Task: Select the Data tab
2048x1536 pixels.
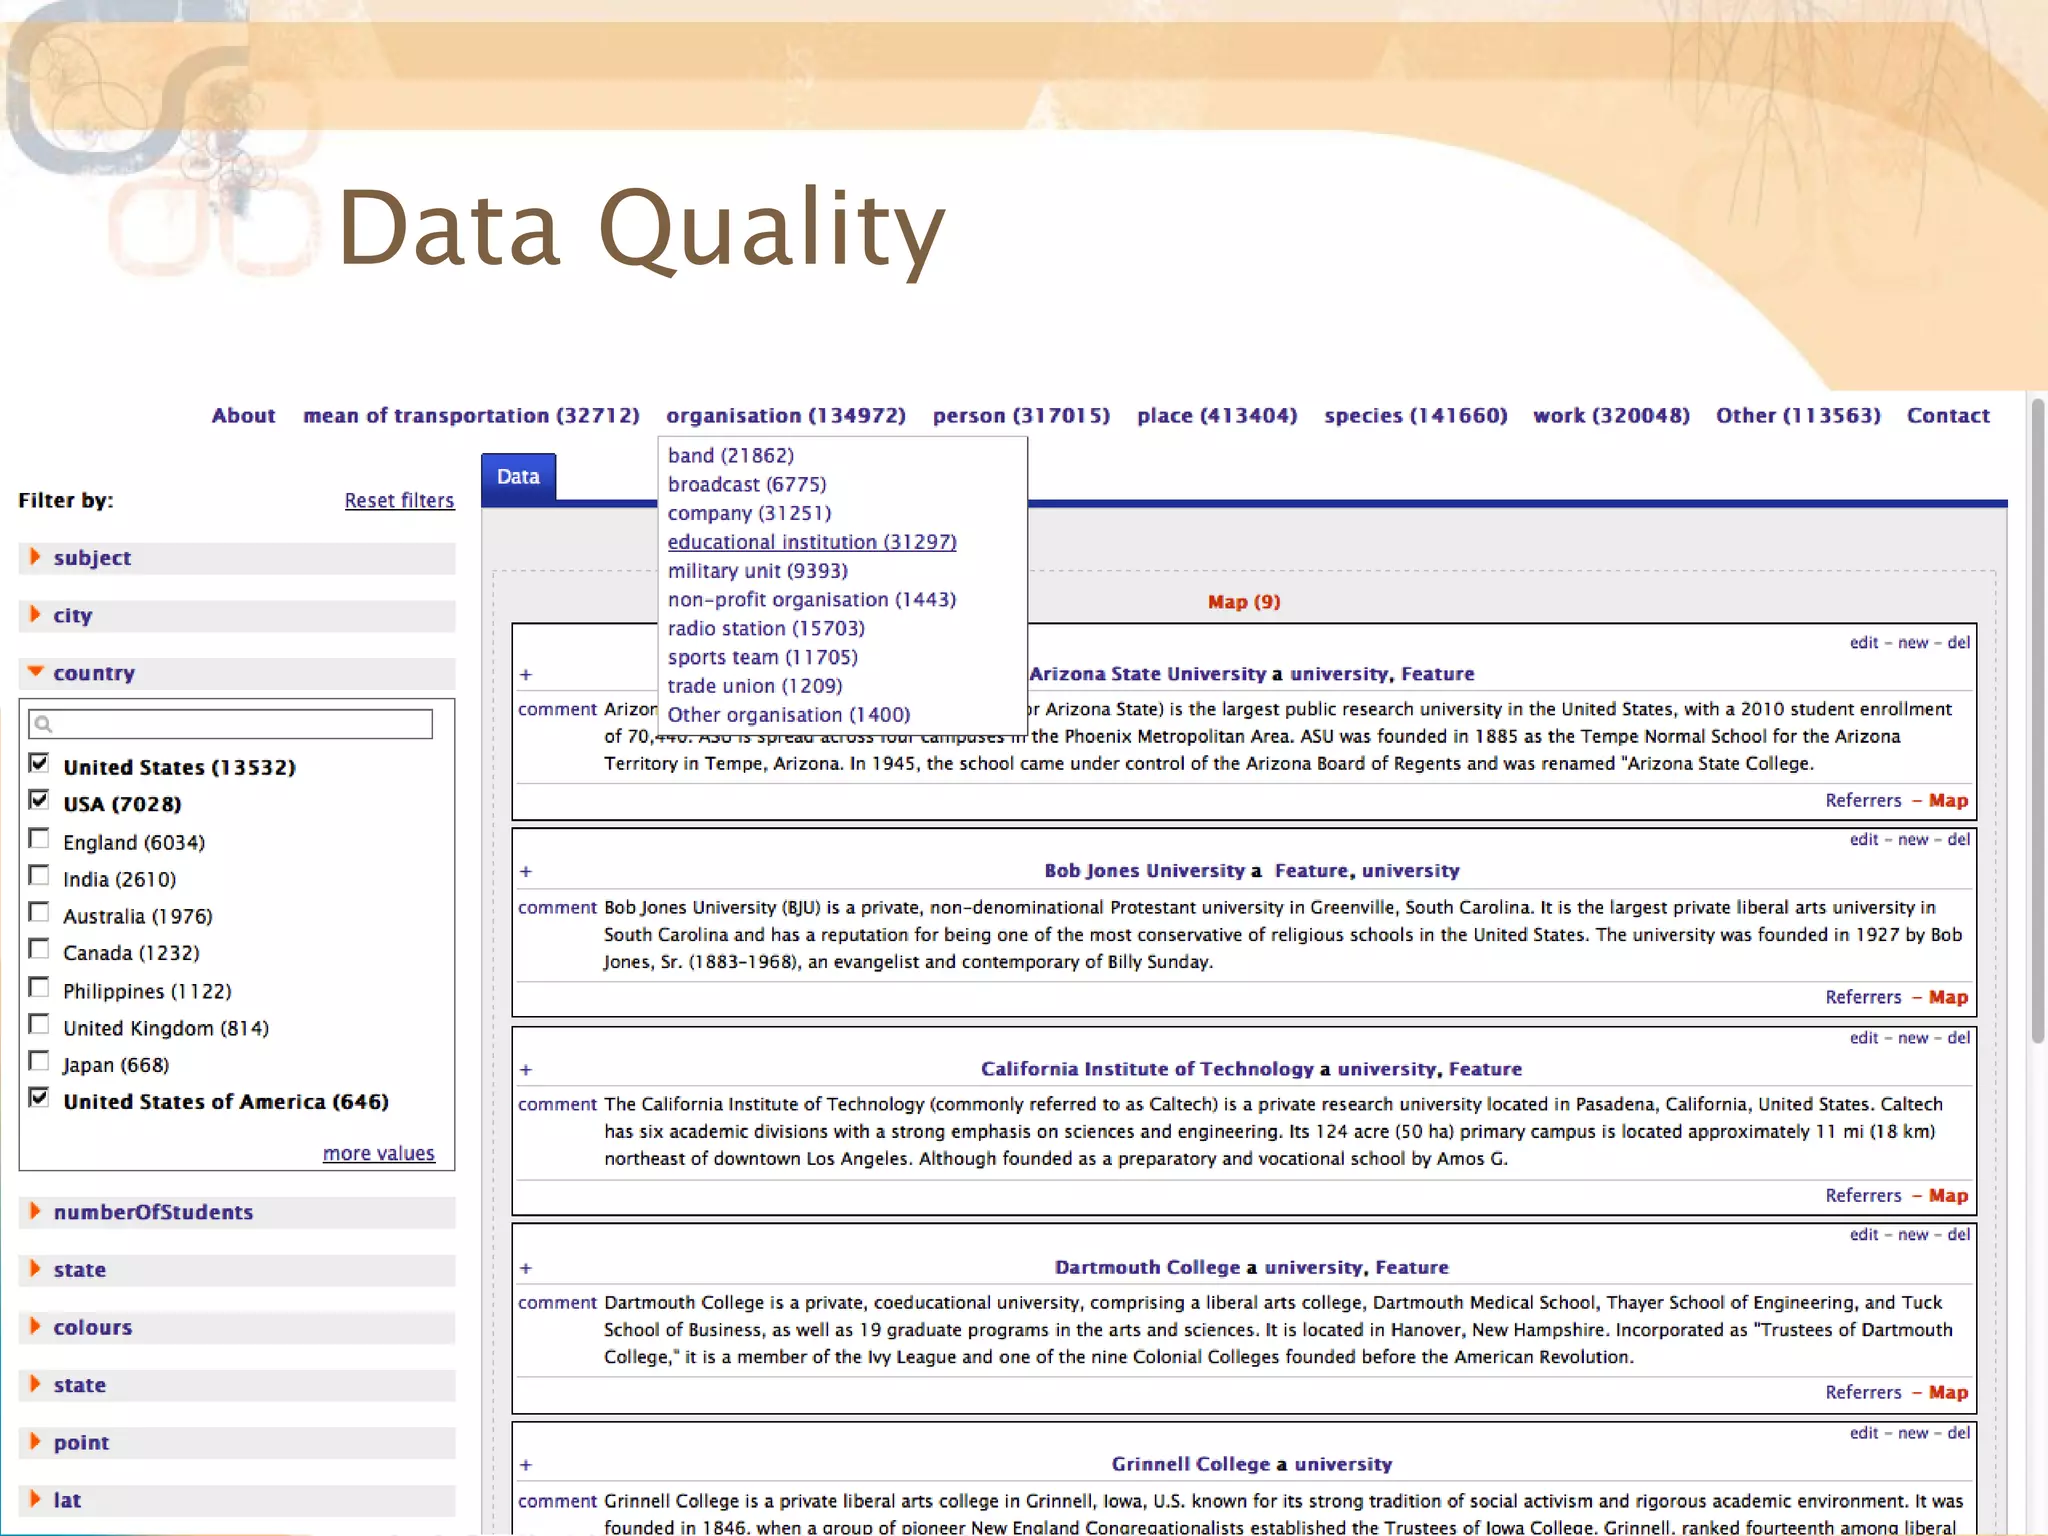Action: pyautogui.click(x=518, y=477)
